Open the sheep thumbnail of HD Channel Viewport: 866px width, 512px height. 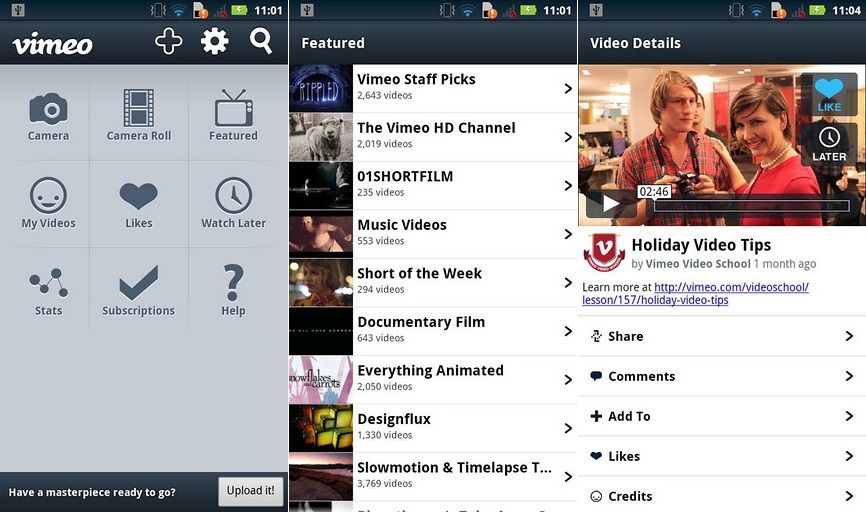[321, 137]
